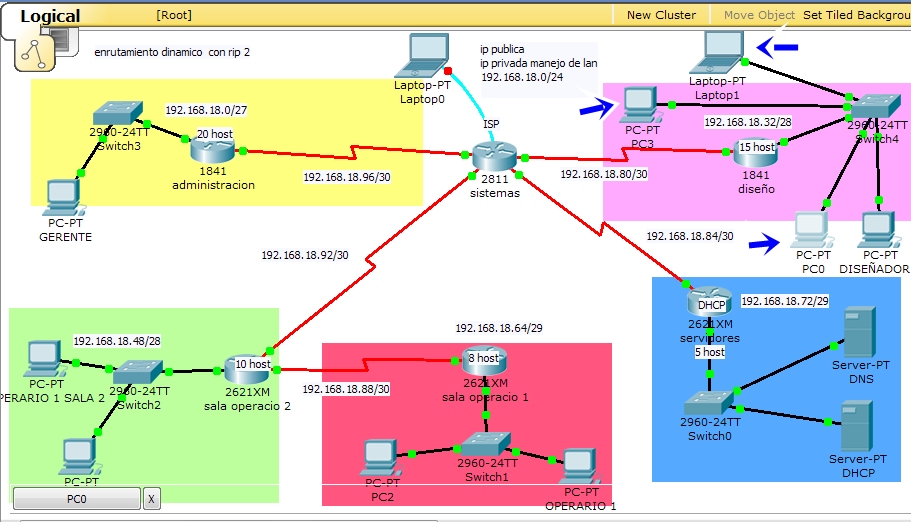This screenshot has width=911, height=522.
Task: Open the PC0 computer icon
Action: click(x=812, y=231)
